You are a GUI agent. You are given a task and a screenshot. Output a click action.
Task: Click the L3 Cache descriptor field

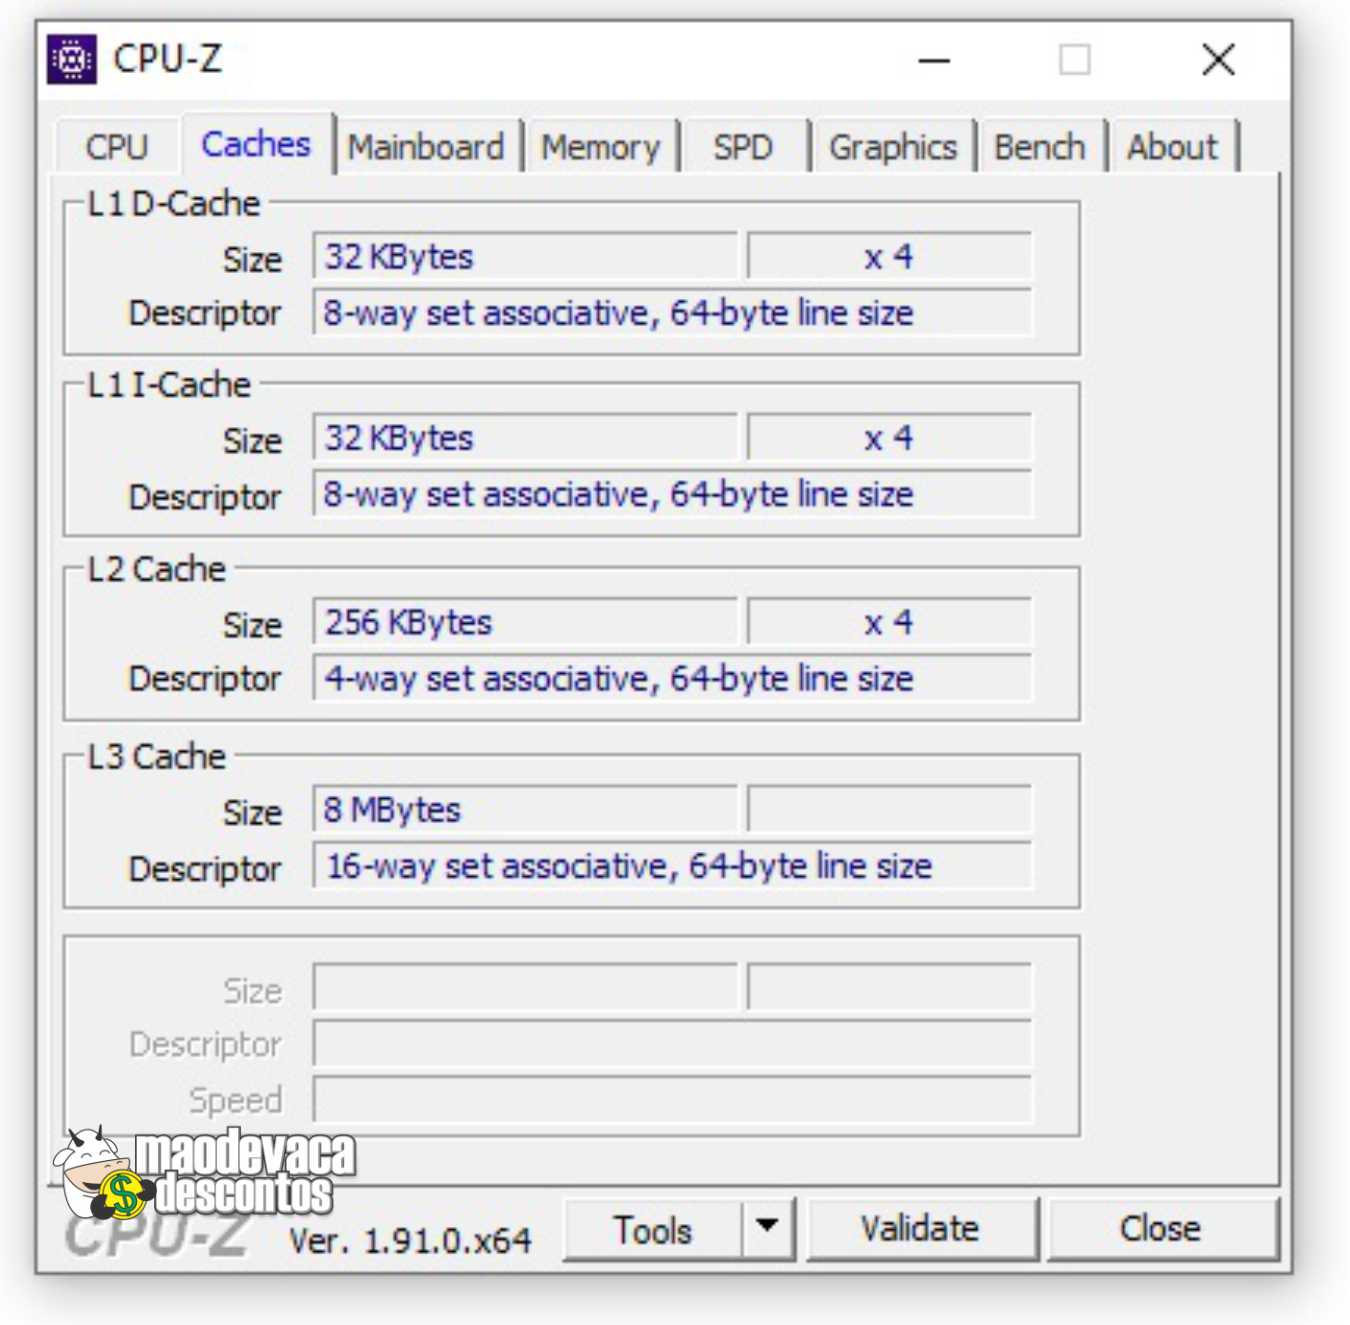click(x=672, y=866)
